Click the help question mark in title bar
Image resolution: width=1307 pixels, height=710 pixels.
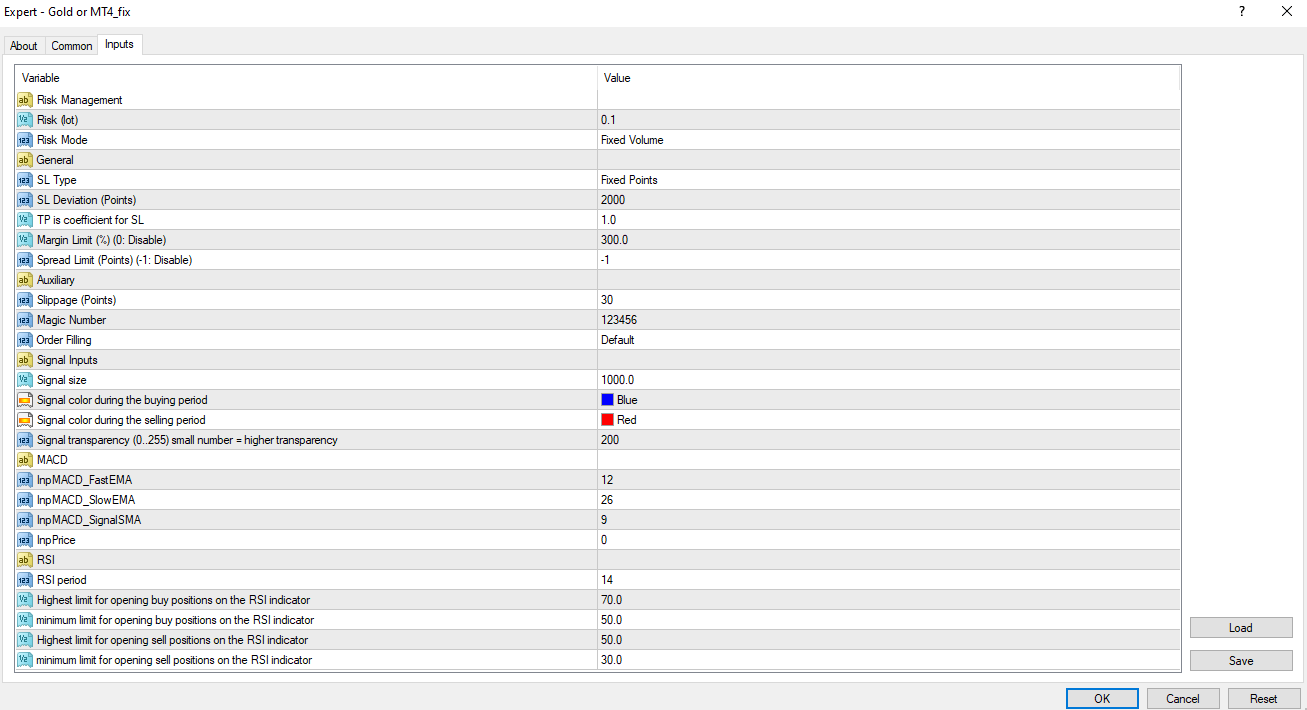click(1242, 12)
